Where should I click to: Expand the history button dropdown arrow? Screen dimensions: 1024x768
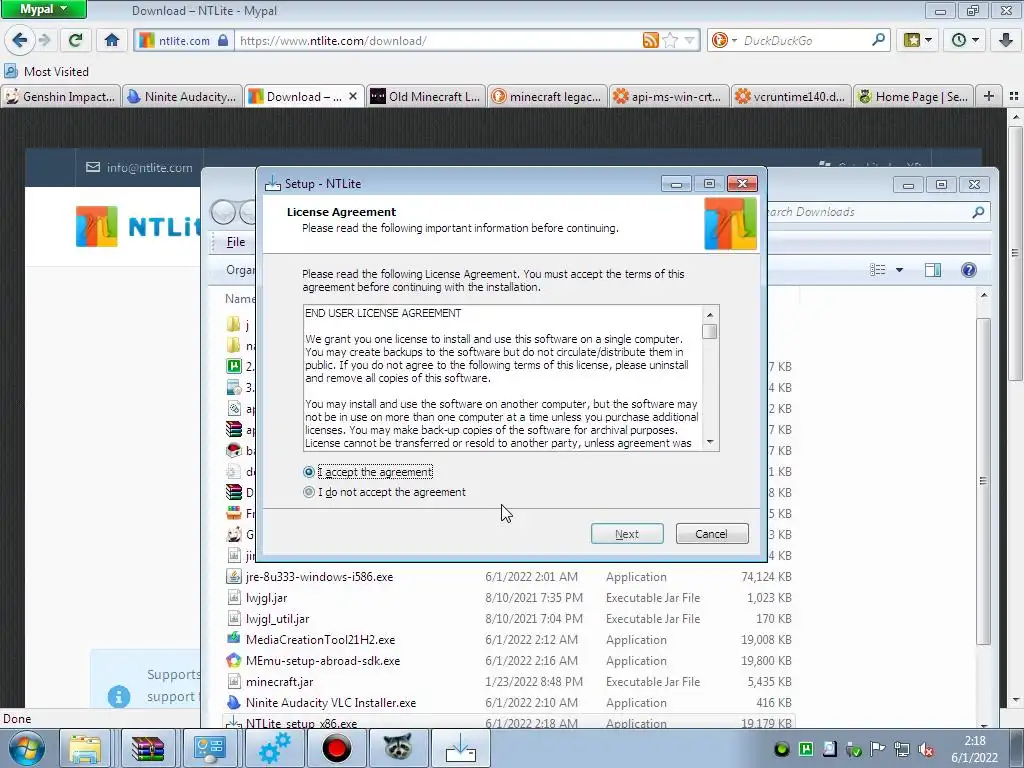(x=975, y=40)
